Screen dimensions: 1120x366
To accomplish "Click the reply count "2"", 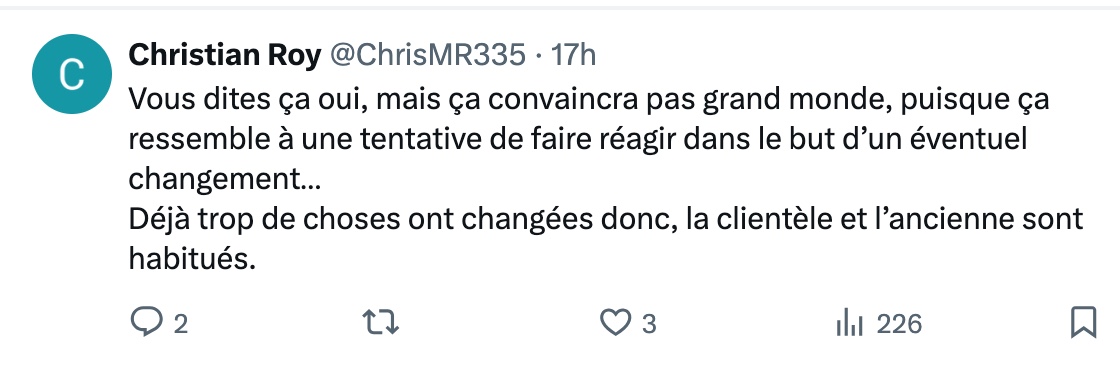I will coord(181,325).
